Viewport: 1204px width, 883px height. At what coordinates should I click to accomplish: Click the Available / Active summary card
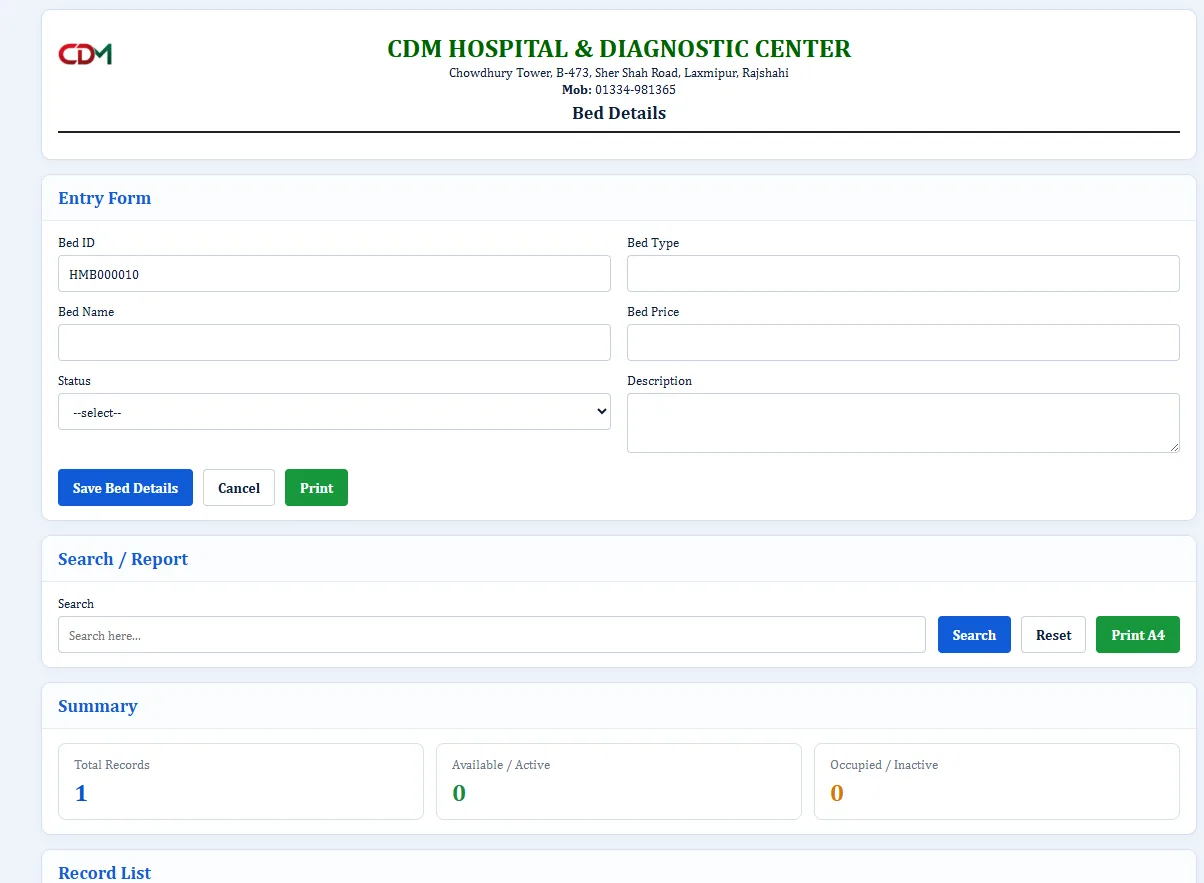619,781
